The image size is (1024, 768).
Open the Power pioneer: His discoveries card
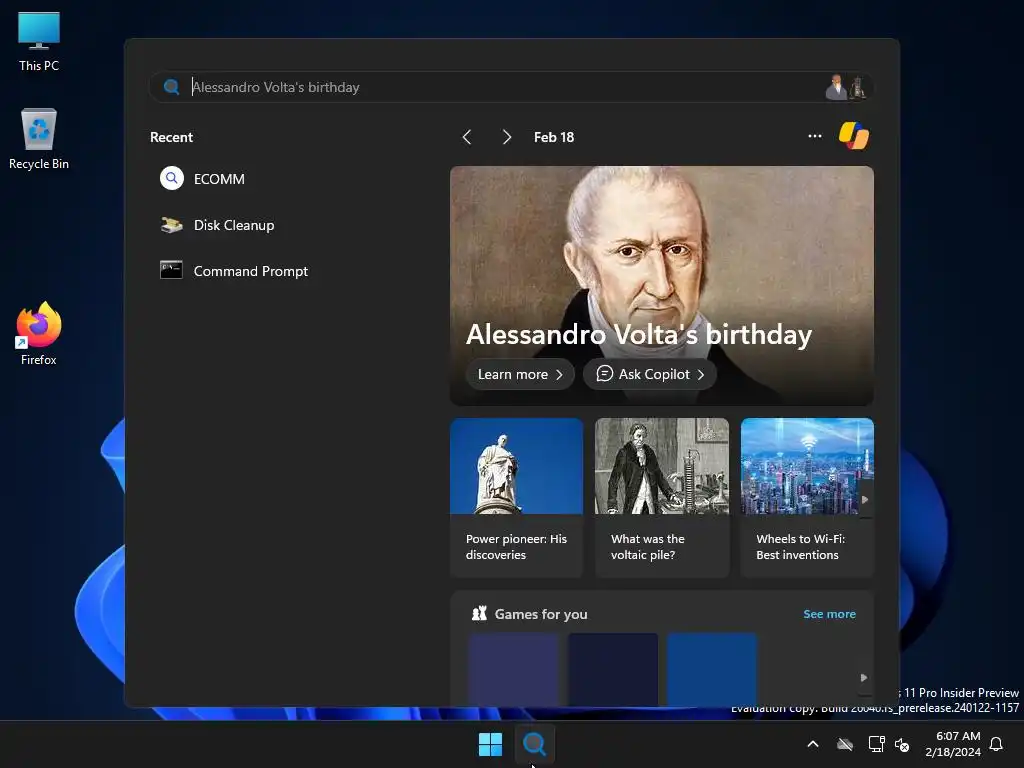click(516, 498)
